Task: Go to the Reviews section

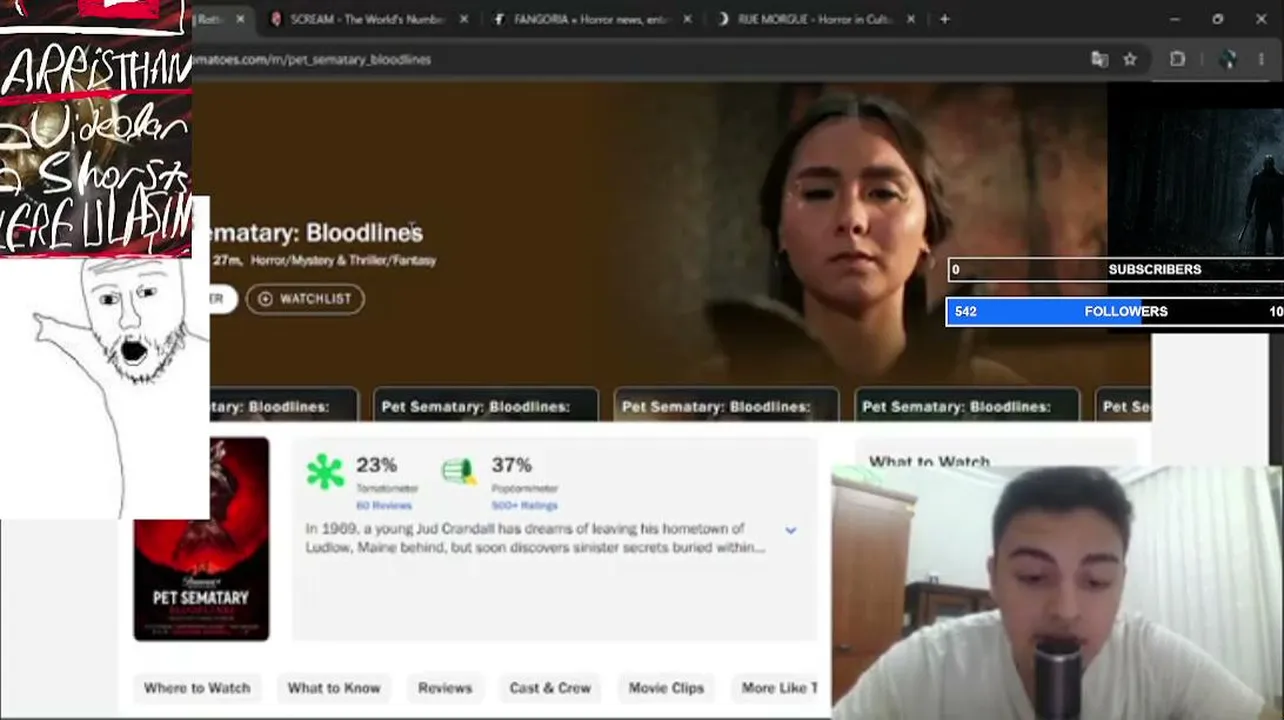Action: (x=445, y=688)
